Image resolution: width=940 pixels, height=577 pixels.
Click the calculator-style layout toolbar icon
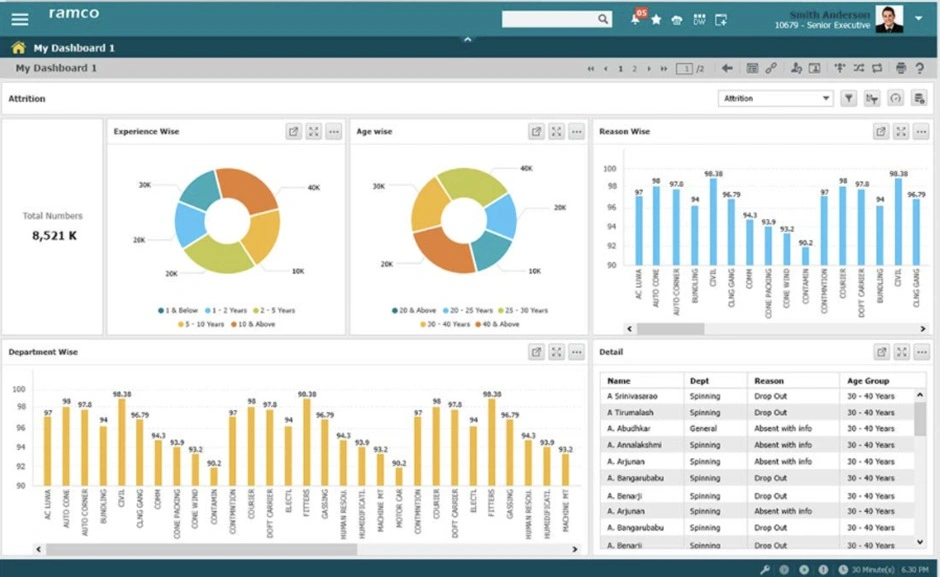(x=752, y=68)
